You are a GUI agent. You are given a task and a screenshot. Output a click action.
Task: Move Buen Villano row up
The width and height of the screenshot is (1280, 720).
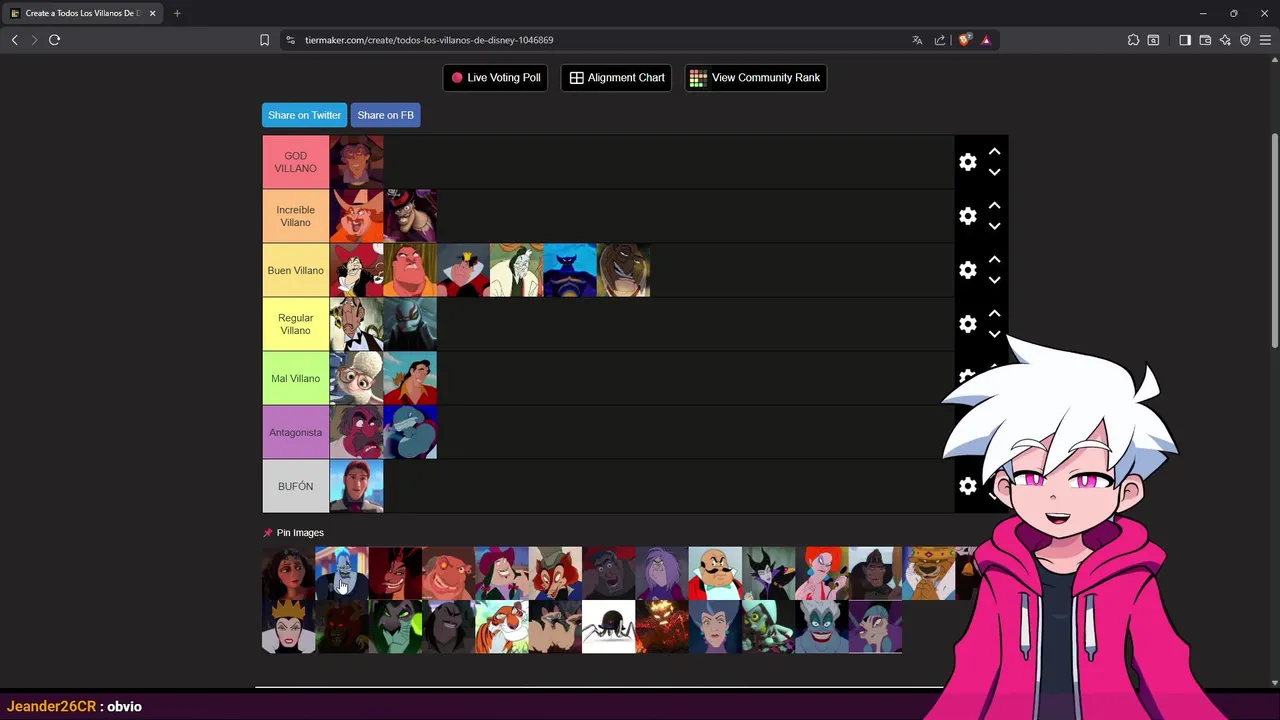[x=994, y=260]
